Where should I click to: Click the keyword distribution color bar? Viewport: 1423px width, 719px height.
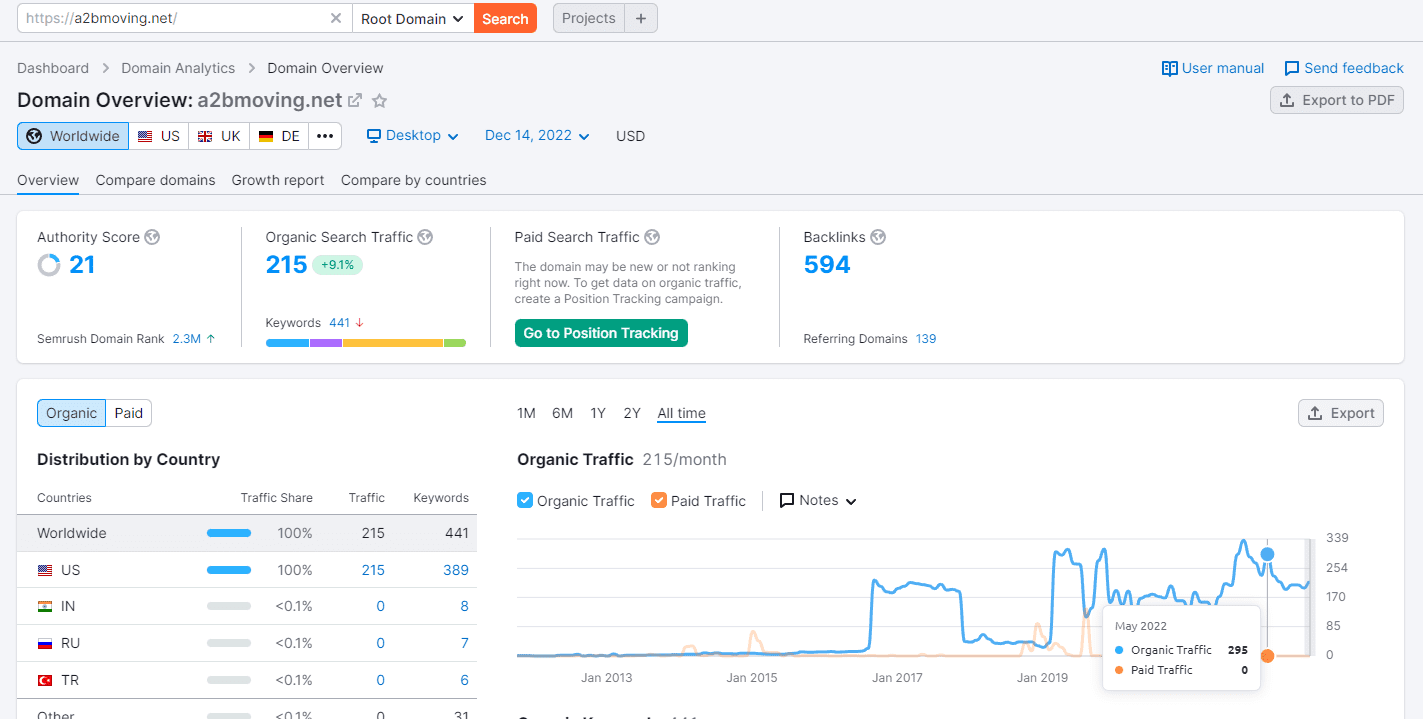pyautogui.click(x=365, y=343)
